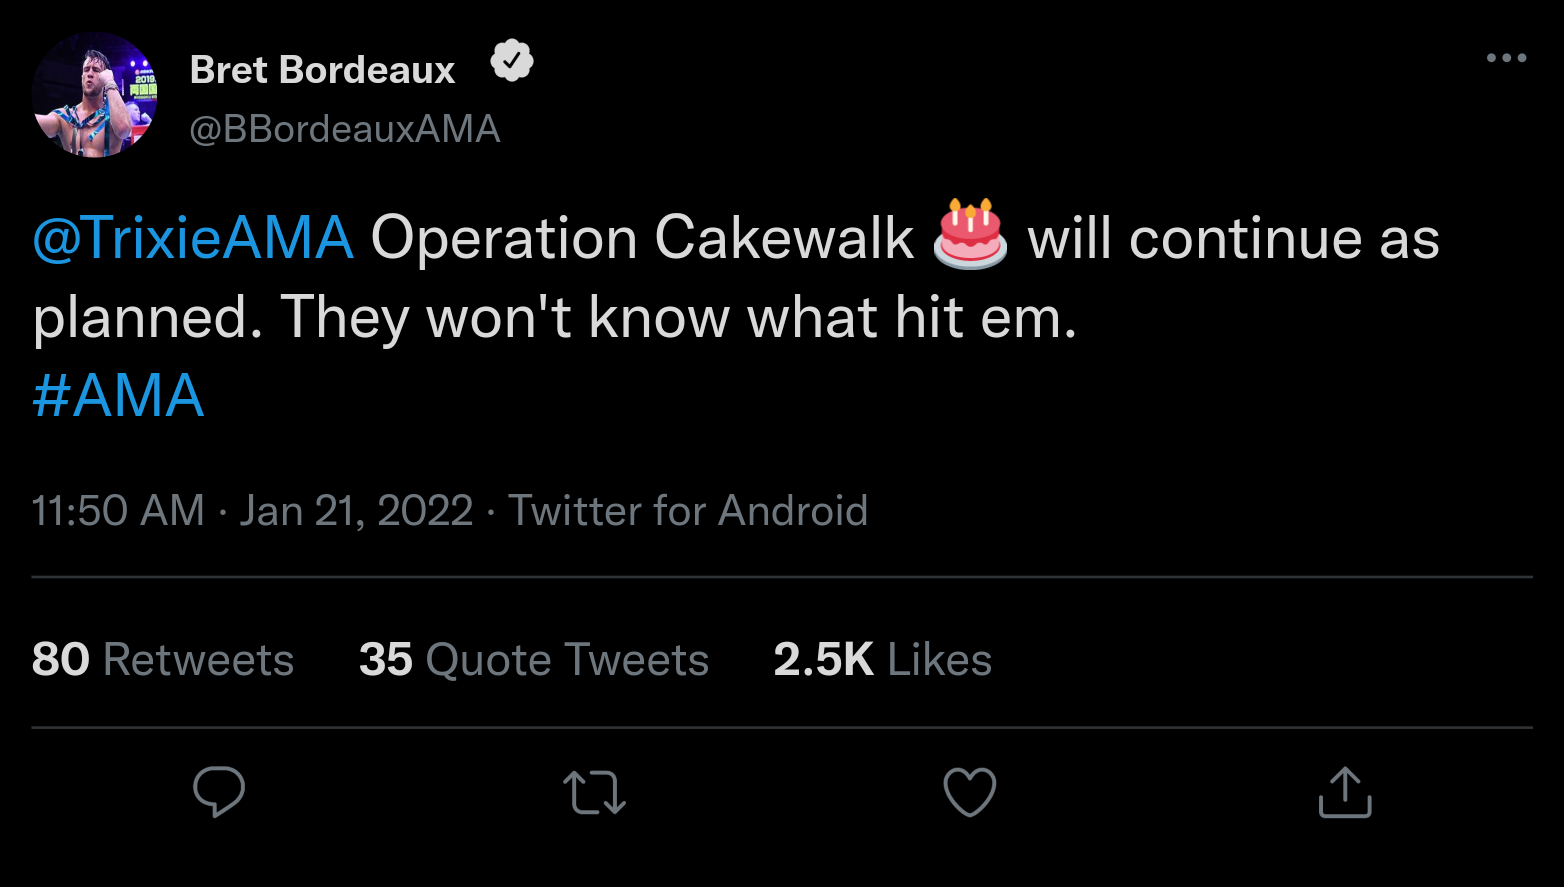Click the birthday cake emoji in the tweet
The height and width of the screenshot is (887, 1564).
tap(970, 236)
